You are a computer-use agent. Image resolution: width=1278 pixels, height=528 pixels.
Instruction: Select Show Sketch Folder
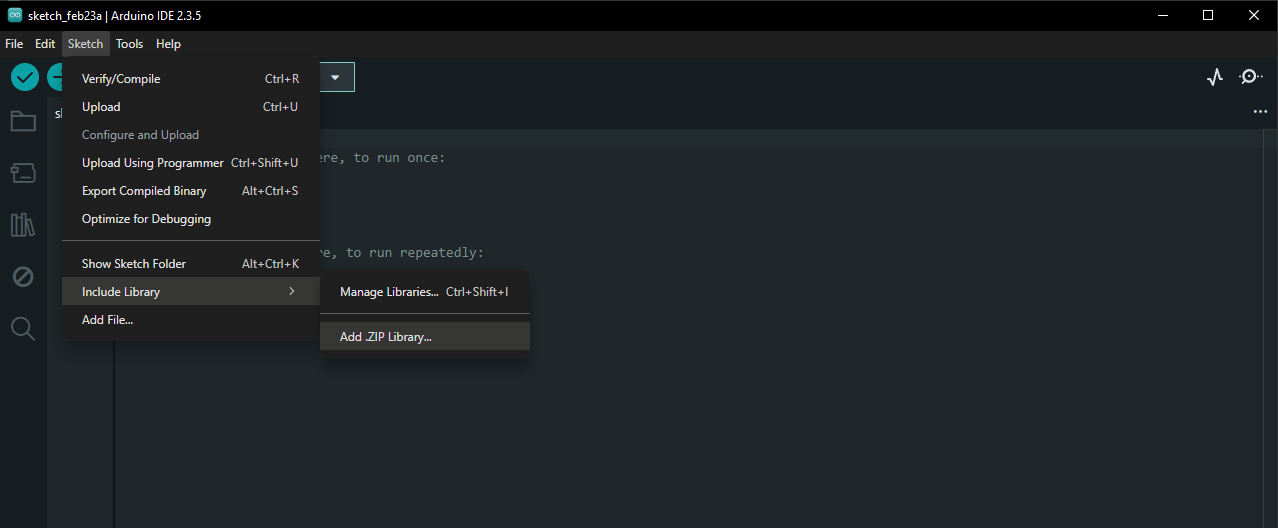[x=191, y=264]
